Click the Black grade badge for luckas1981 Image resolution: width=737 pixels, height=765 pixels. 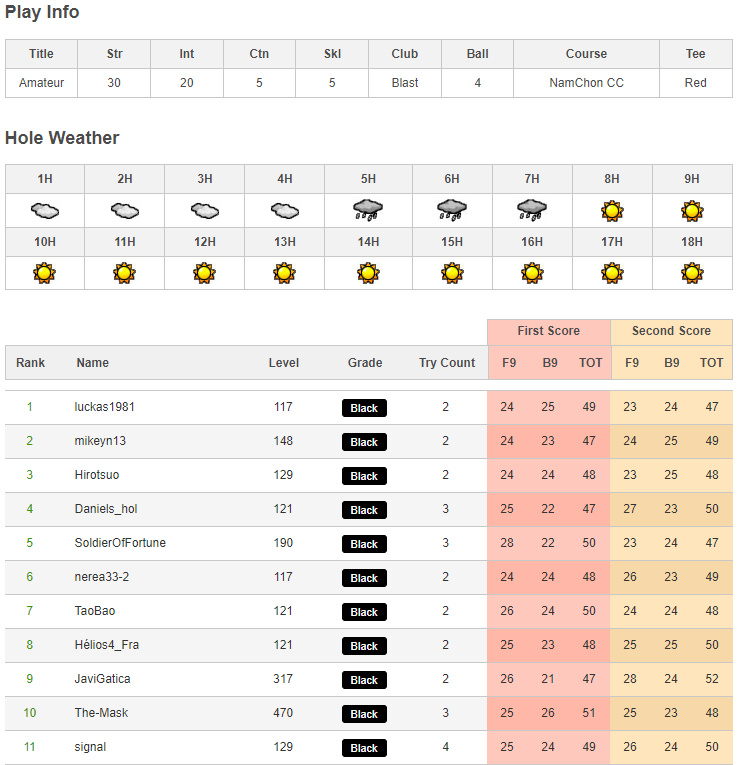click(364, 408)
